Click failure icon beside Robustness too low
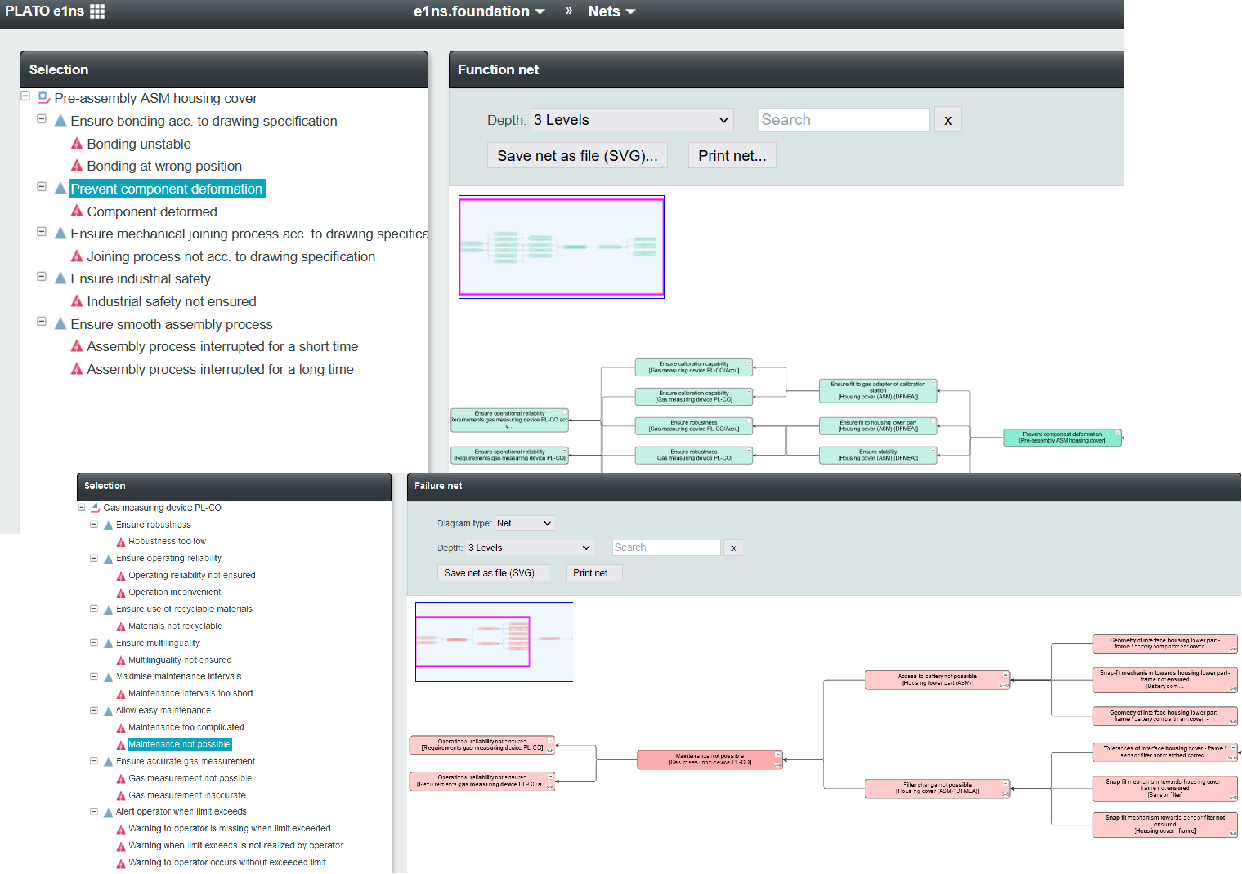The image size is (1242, 874). click(121, 541)
